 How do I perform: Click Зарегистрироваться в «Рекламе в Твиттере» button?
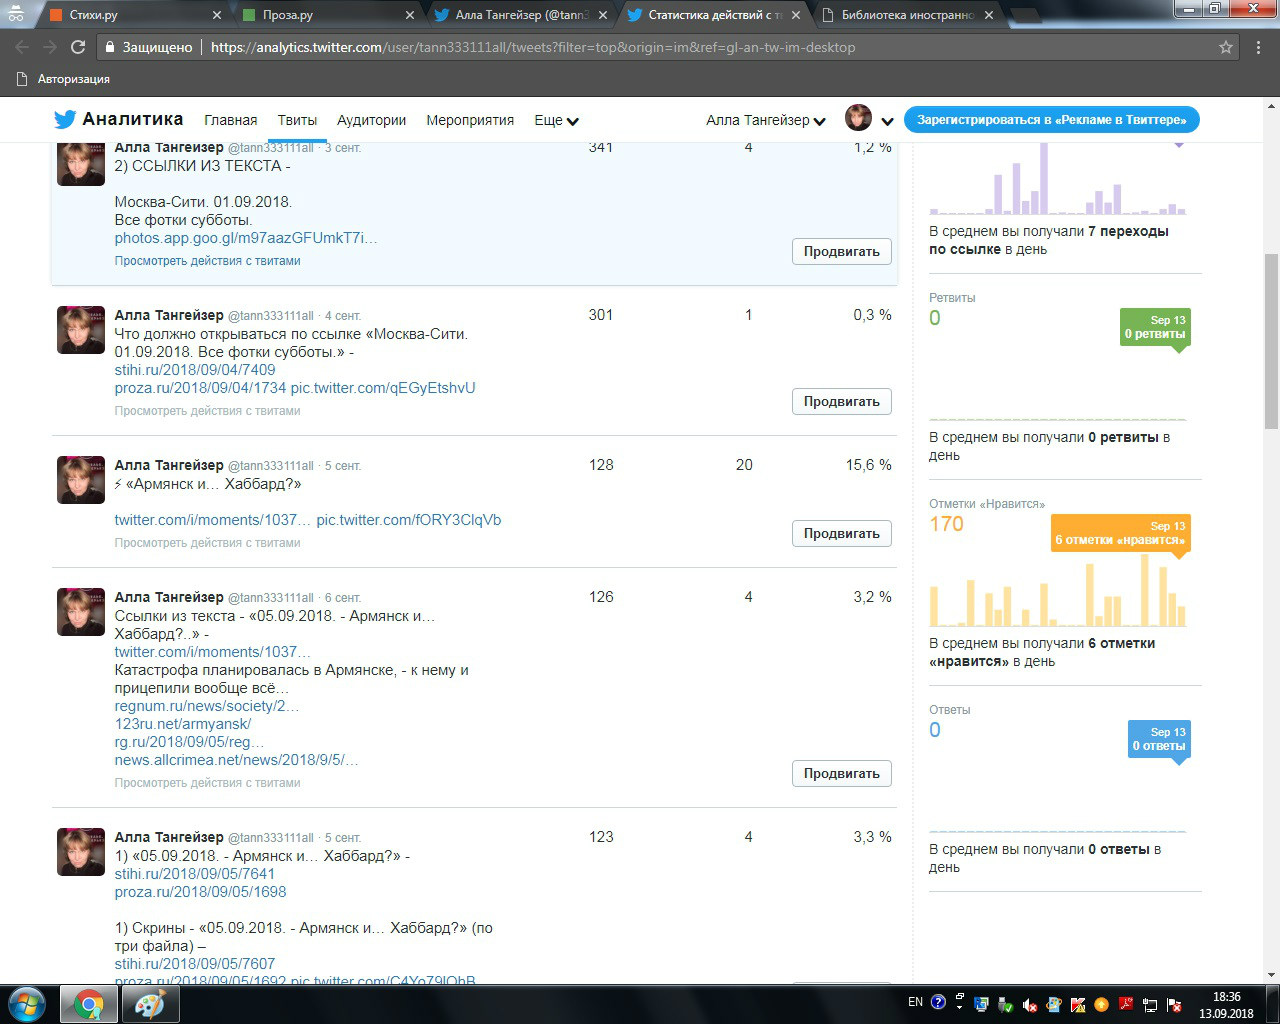pos(1052,119)
